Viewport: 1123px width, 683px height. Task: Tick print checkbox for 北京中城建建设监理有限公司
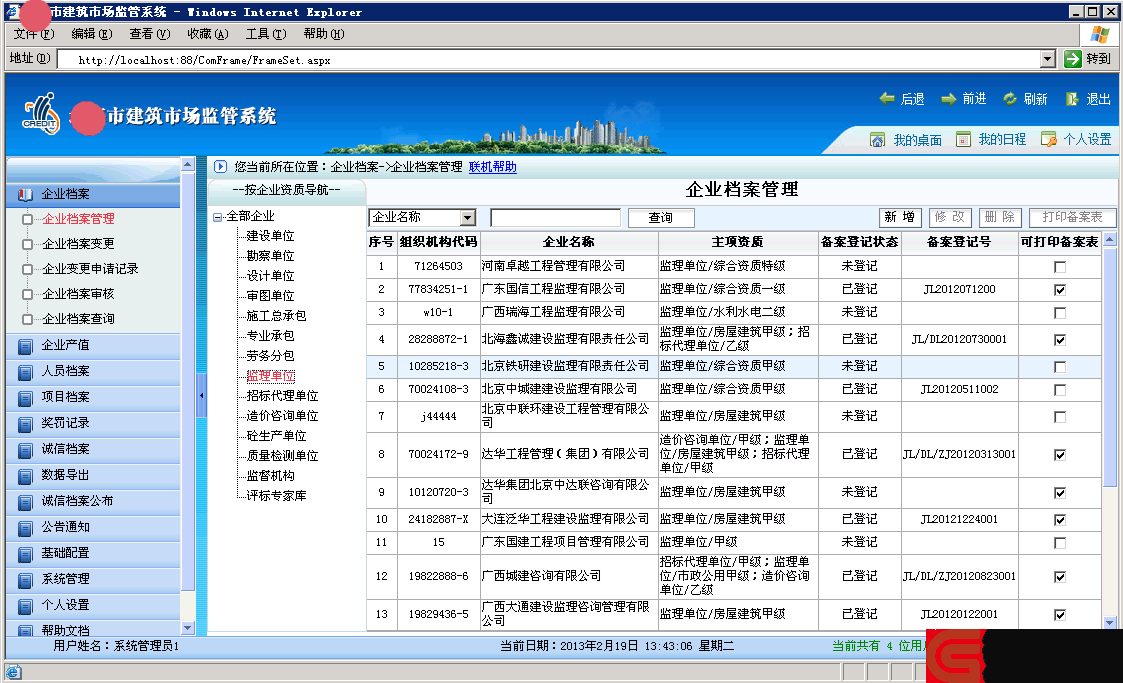pos(1060,390)
